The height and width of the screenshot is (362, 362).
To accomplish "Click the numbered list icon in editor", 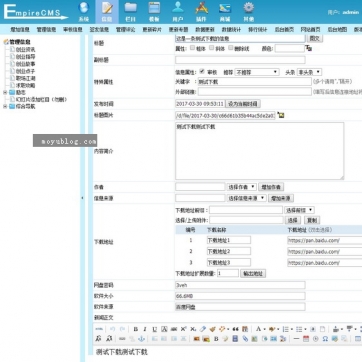I will pyautogui.click(x=286, y=329).
